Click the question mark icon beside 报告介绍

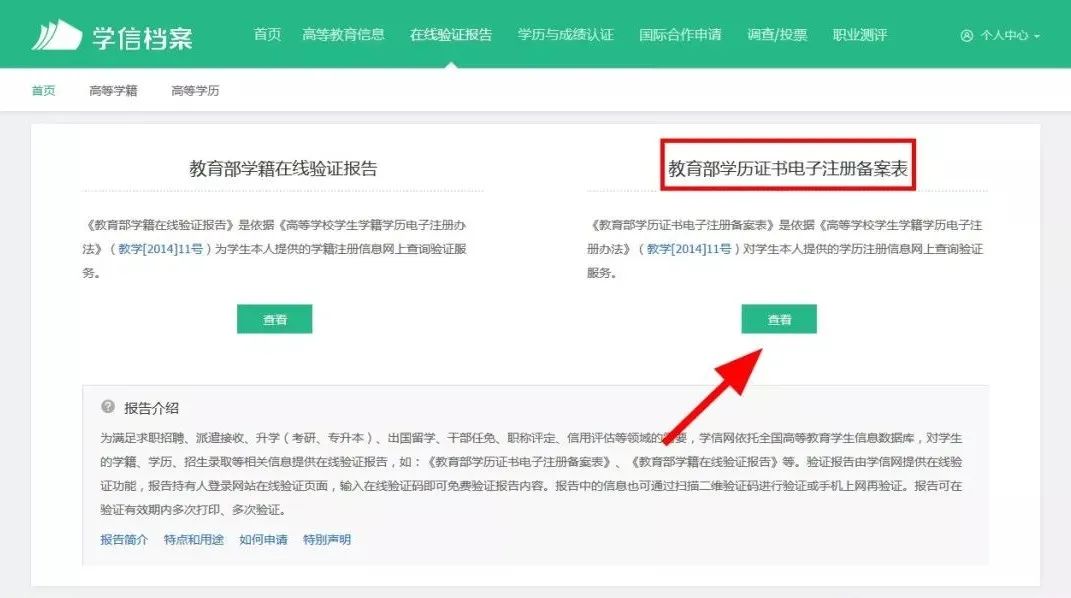click(108, 407)
